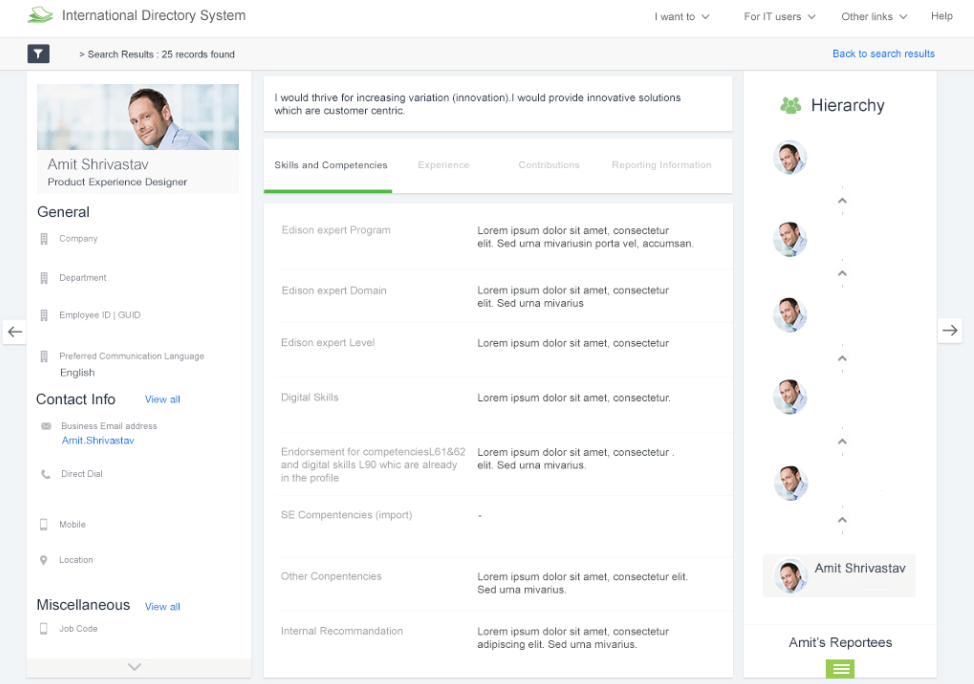This screenshot has height=684, width=974.
Task: Click the Business Email envelope icon
Action: [46, 426]
